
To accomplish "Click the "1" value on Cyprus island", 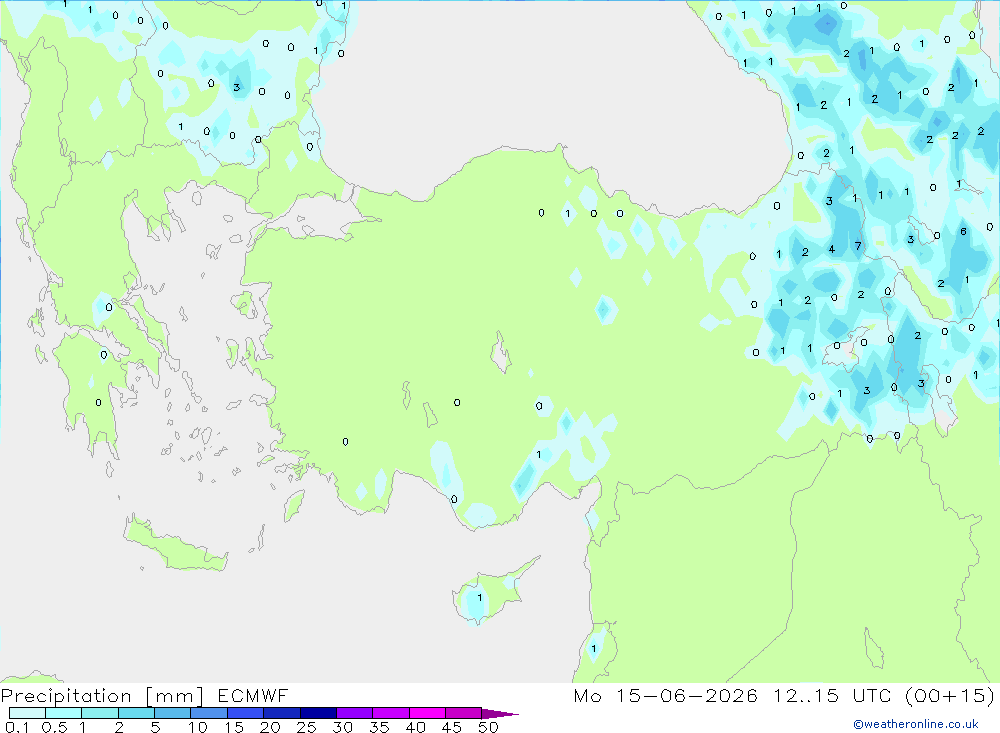I will point(480,598).
